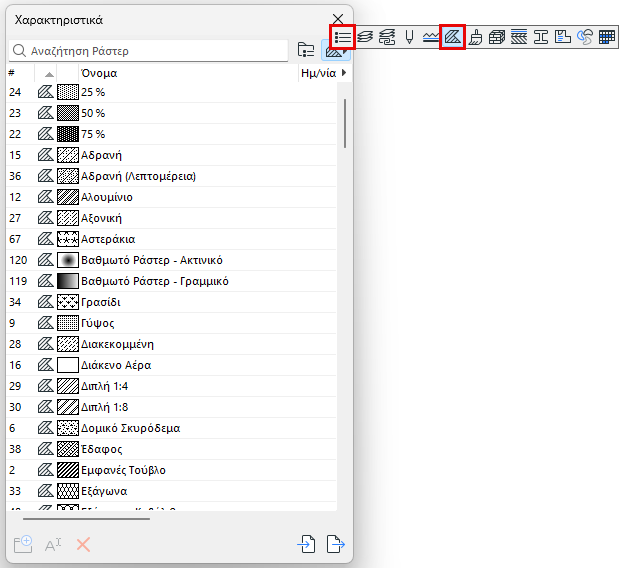Toggle the folder view icon next to the search field
Viewport: 622px width, 568px height.
[x=306, y=50]
